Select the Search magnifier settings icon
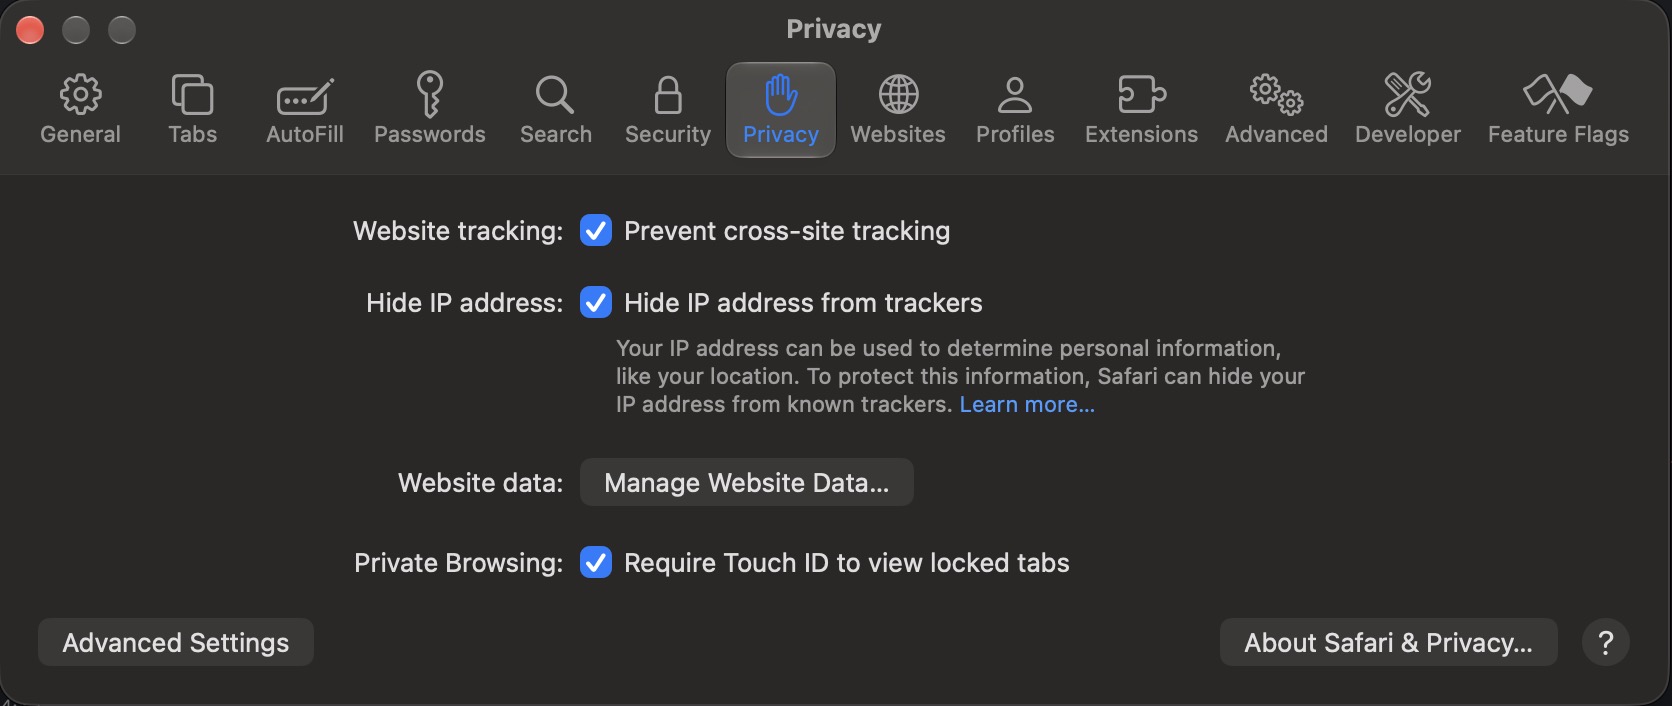This screenshot has height=706, width=1672. (x=556, y=110)
